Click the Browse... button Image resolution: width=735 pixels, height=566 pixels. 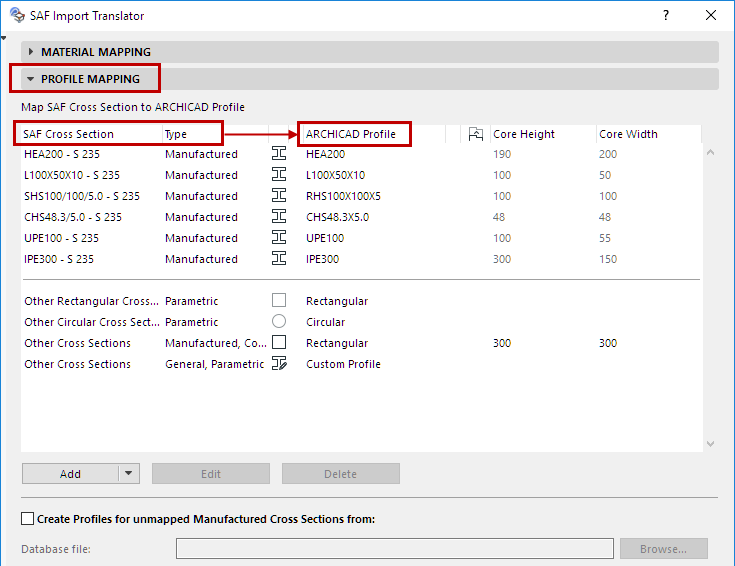pyautogui.click(x=664, y=549)
